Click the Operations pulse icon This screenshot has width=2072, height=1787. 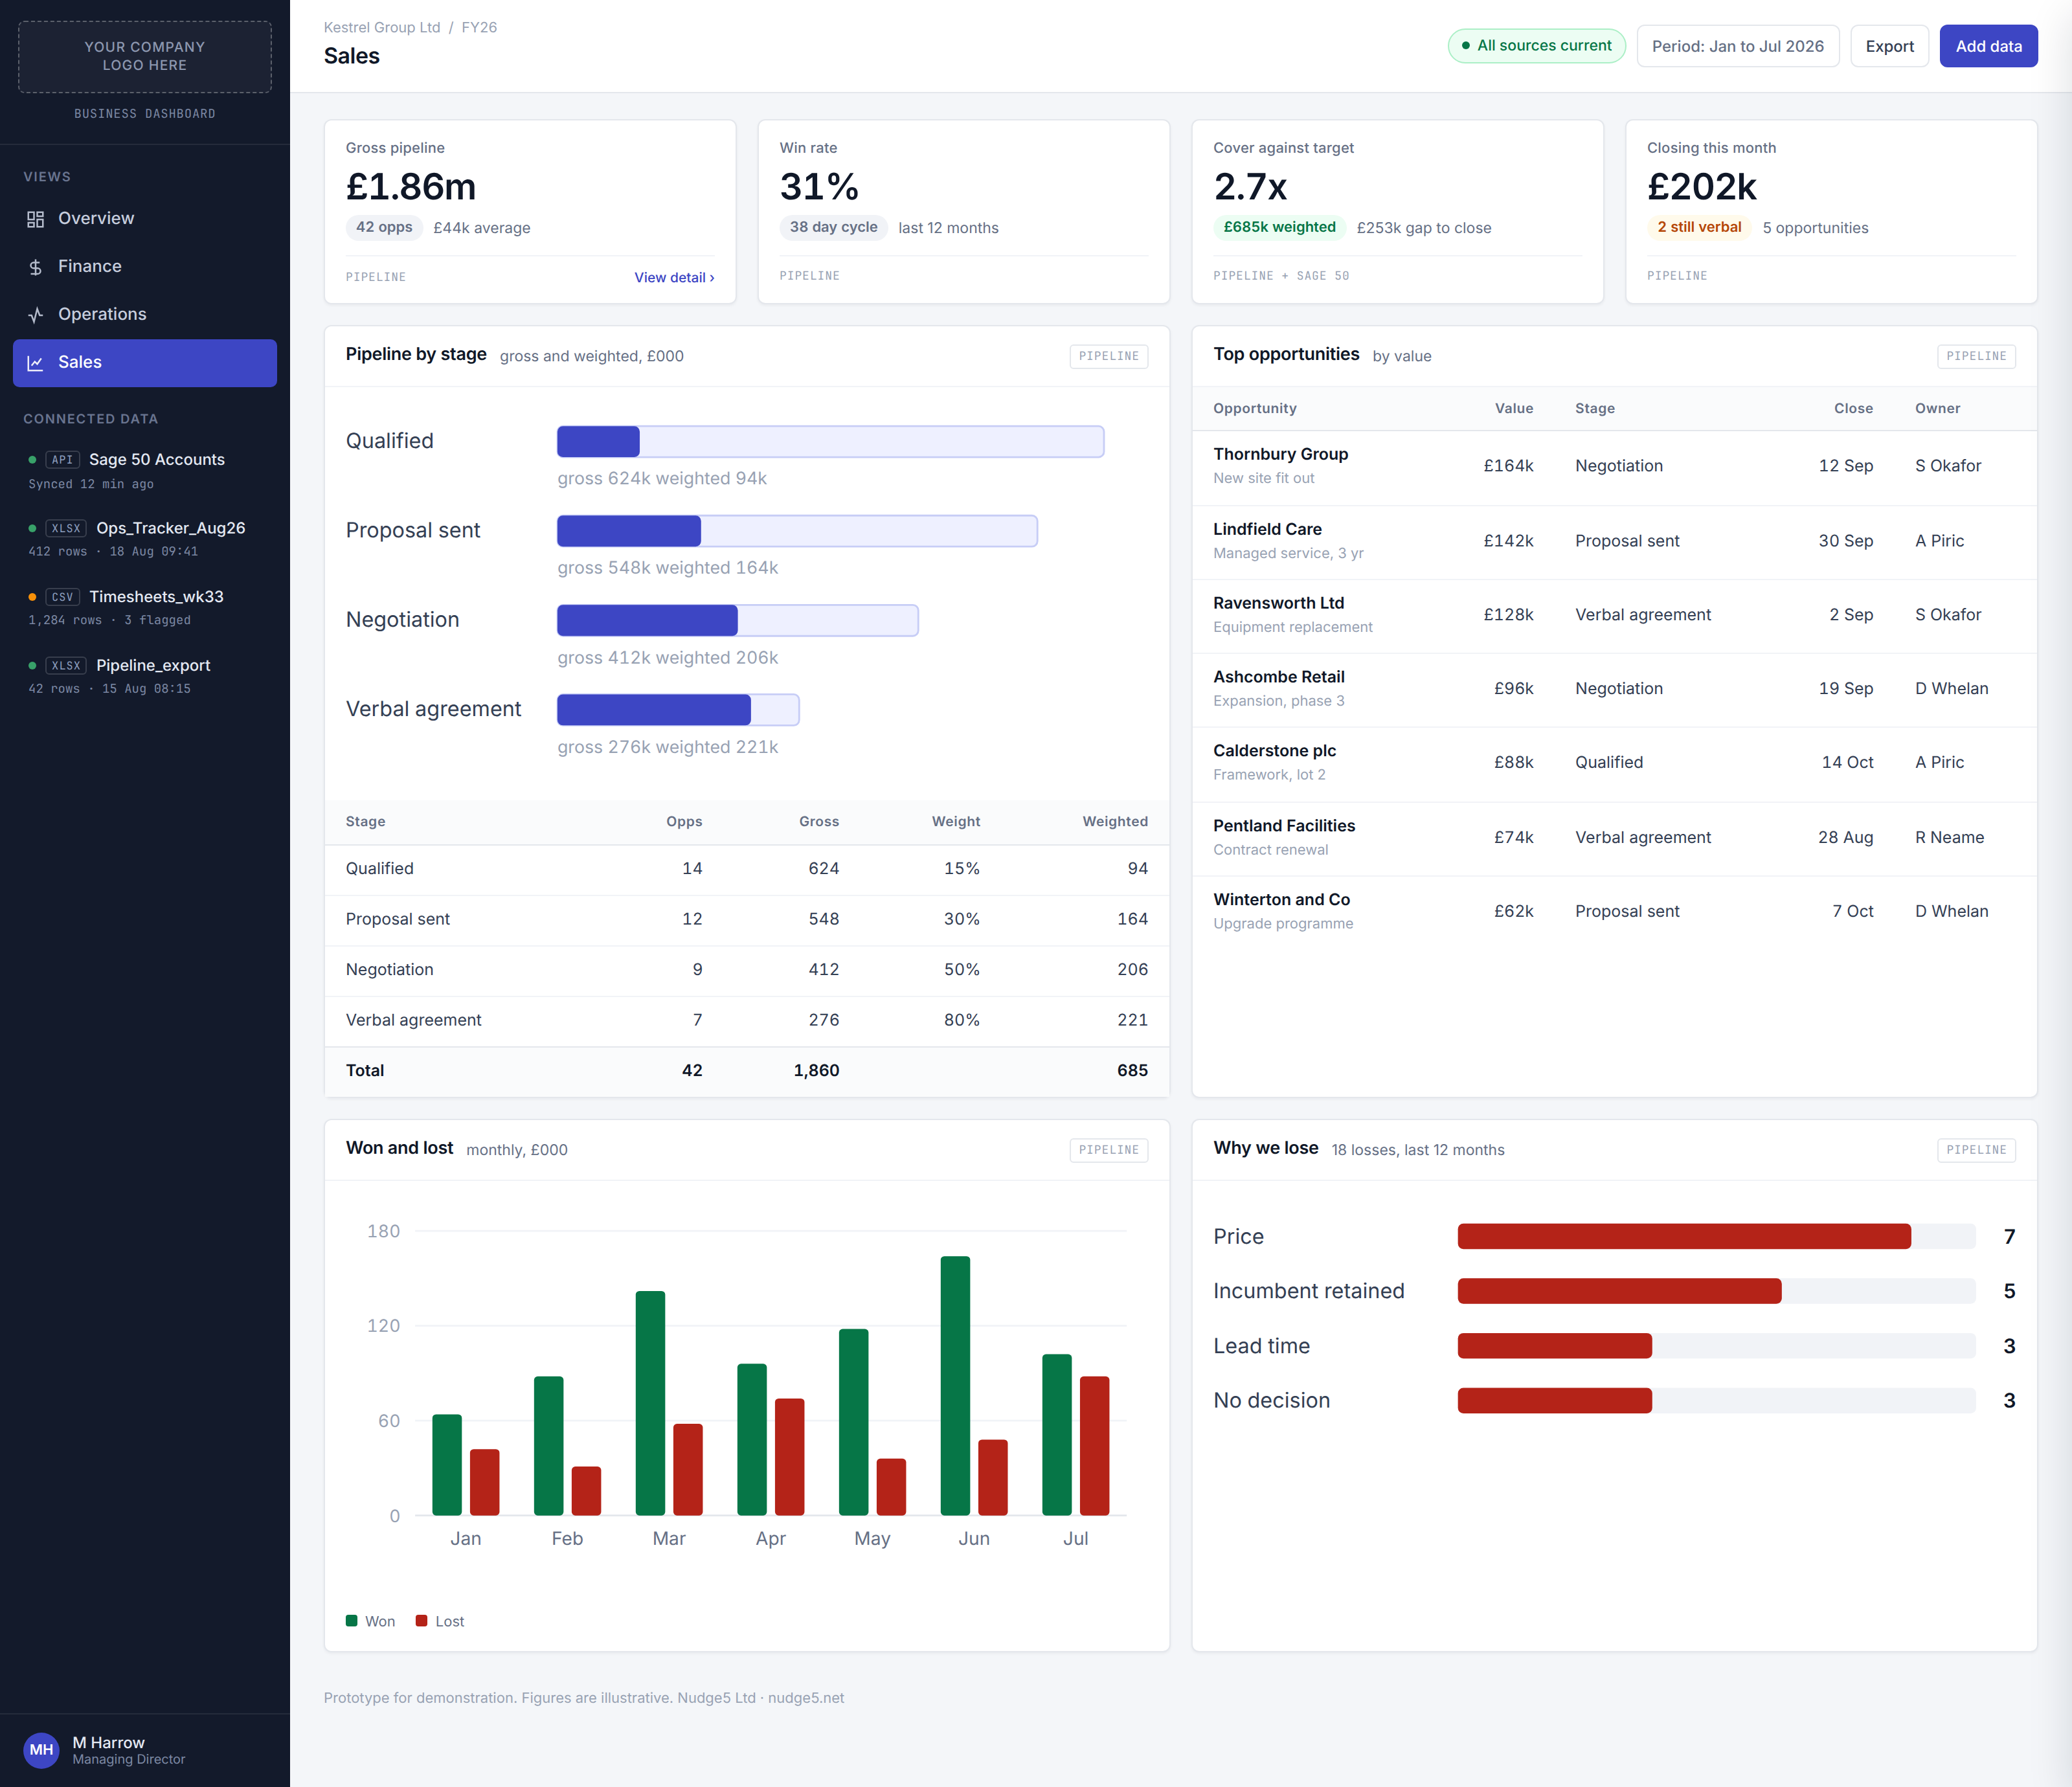[x=36, y=315]
